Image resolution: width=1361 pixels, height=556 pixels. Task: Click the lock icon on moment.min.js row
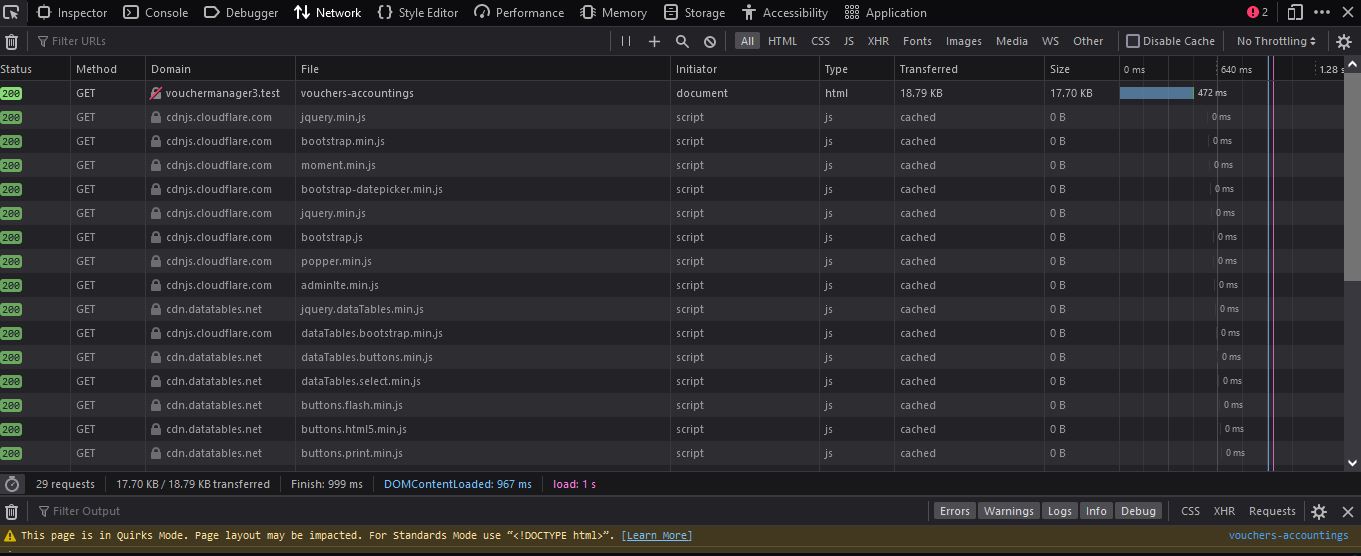coord(156,165)
